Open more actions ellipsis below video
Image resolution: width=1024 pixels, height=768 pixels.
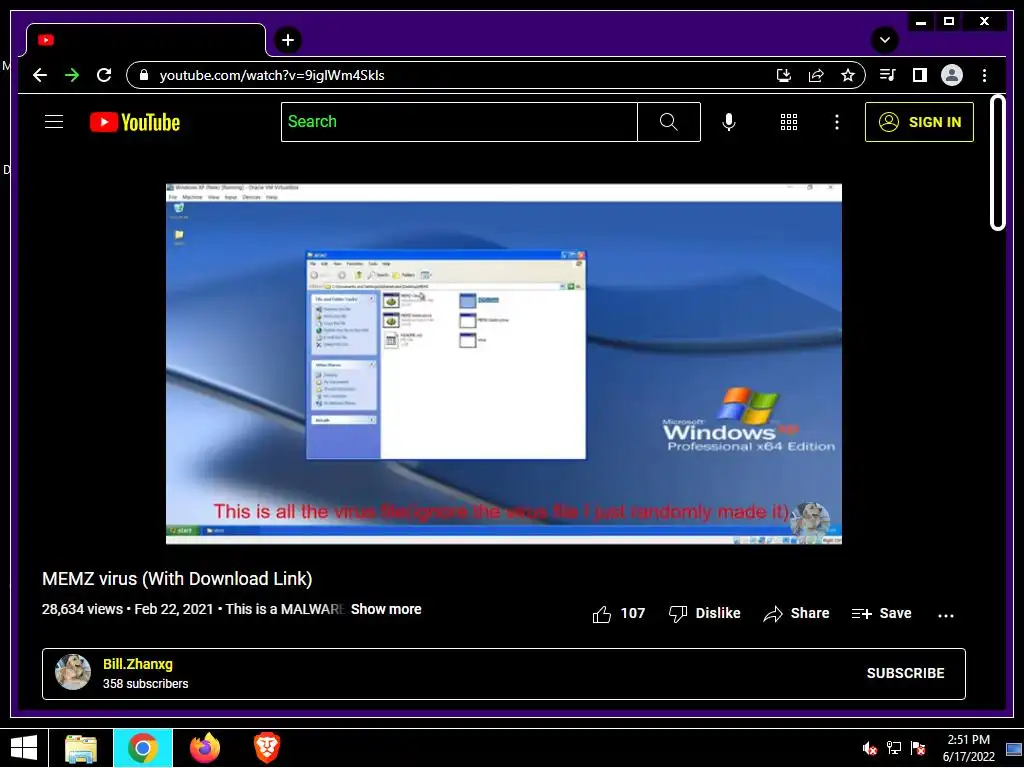coord(945,615)
